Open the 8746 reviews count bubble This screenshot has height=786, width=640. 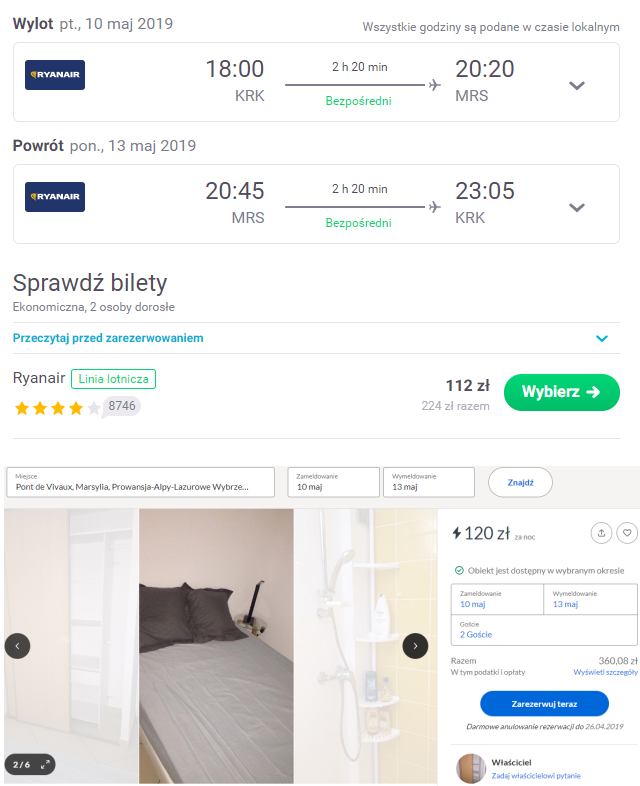pos(122,406)
